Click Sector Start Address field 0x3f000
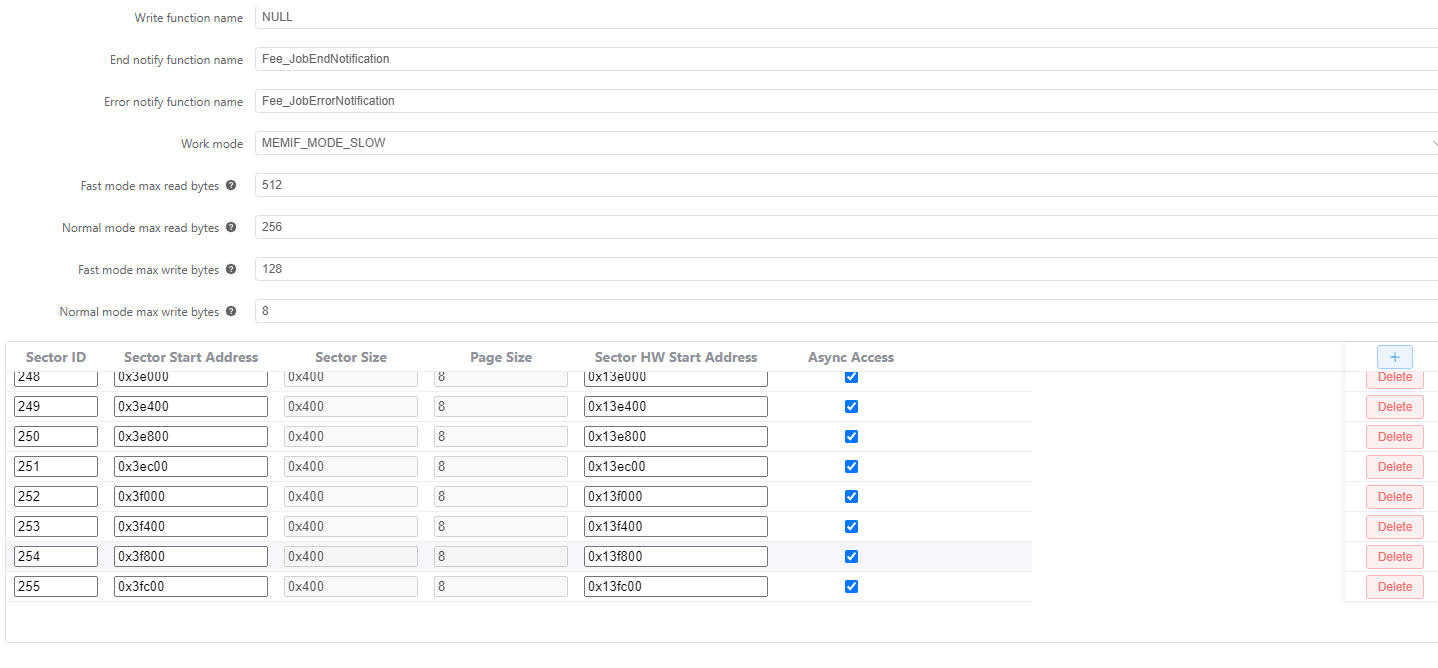Screen dimensions: 1438x668 coord(190,497)
